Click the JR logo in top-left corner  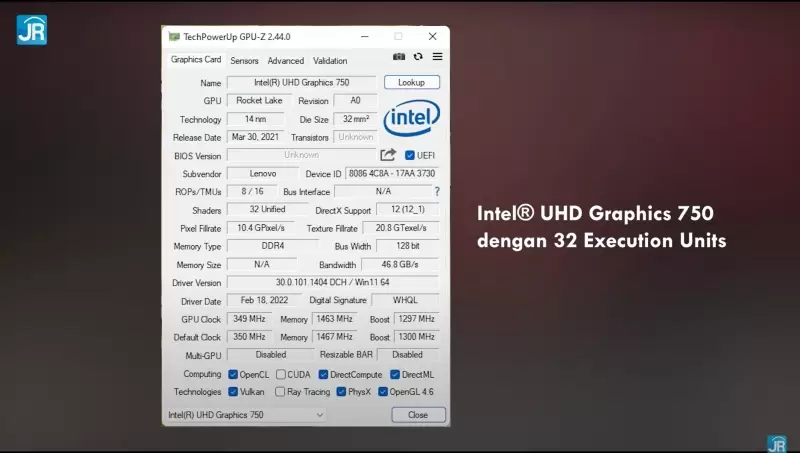32,30
